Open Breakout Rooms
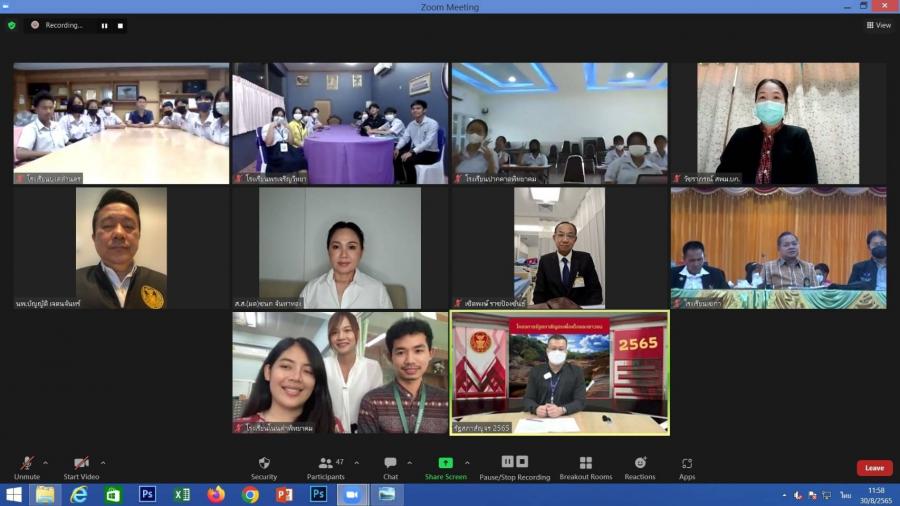The image size is (900, 506). 585,467
